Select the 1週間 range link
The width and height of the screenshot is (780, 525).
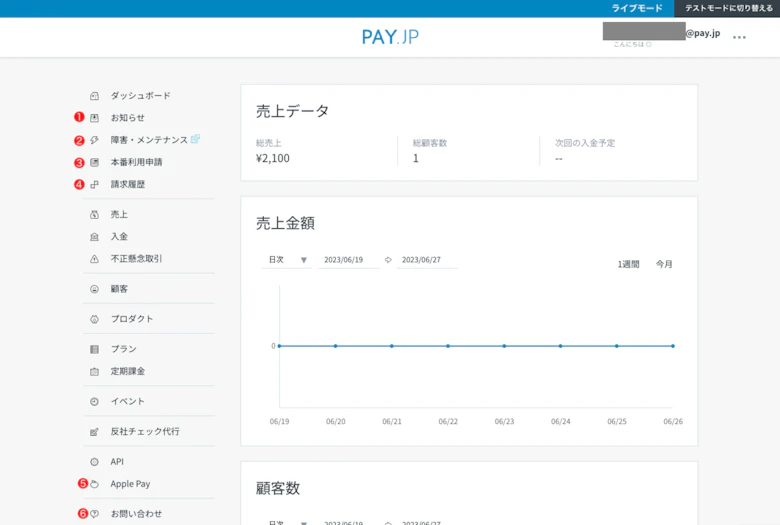click(x=628, y=264)
